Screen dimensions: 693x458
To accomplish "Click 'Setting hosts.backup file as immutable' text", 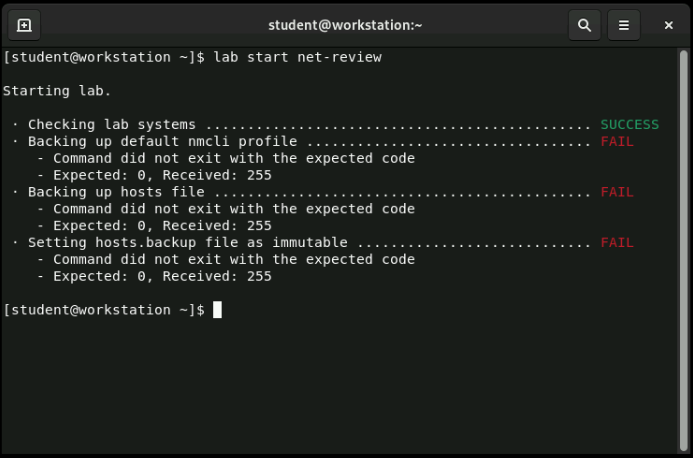I will (x=187, y=243).
